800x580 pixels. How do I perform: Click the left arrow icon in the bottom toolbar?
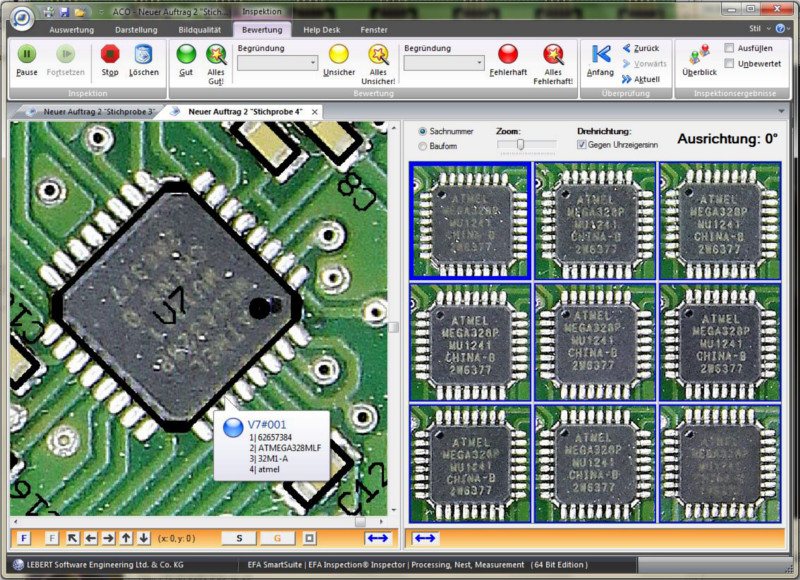(91, 538)
